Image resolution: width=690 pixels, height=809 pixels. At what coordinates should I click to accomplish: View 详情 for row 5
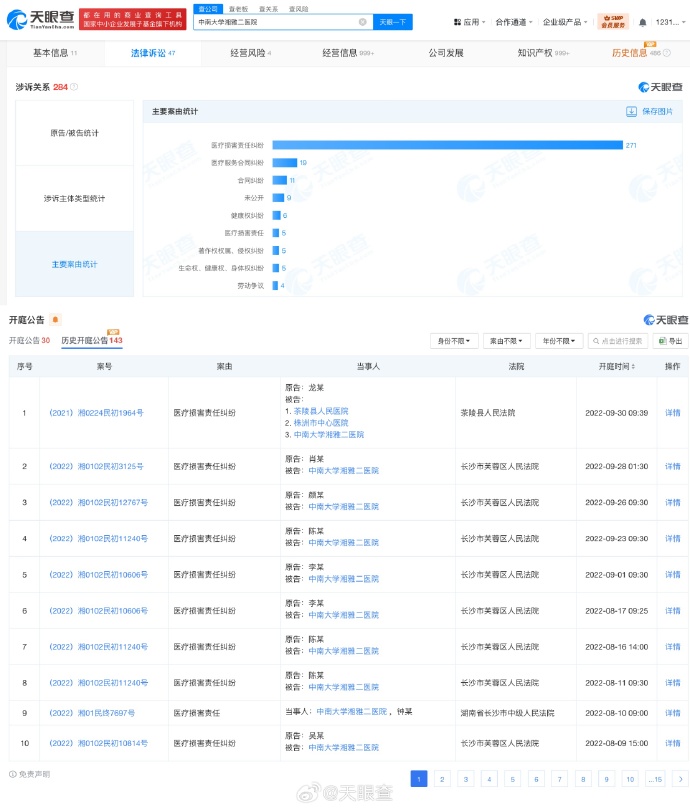pos(672,575)
